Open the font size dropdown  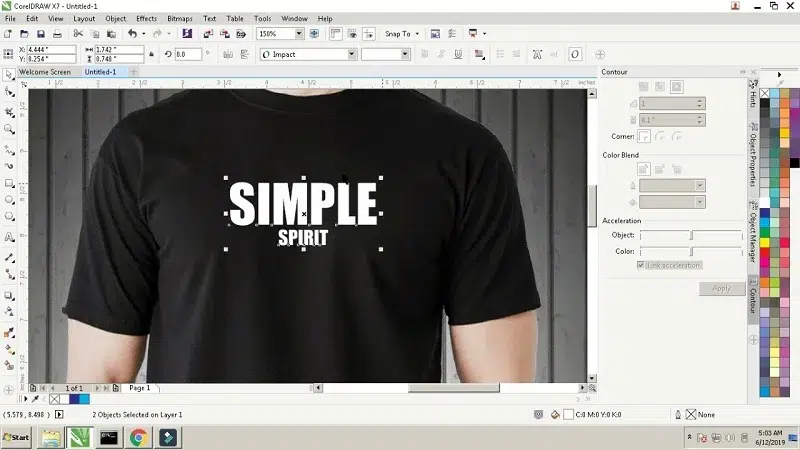point(405,54)
